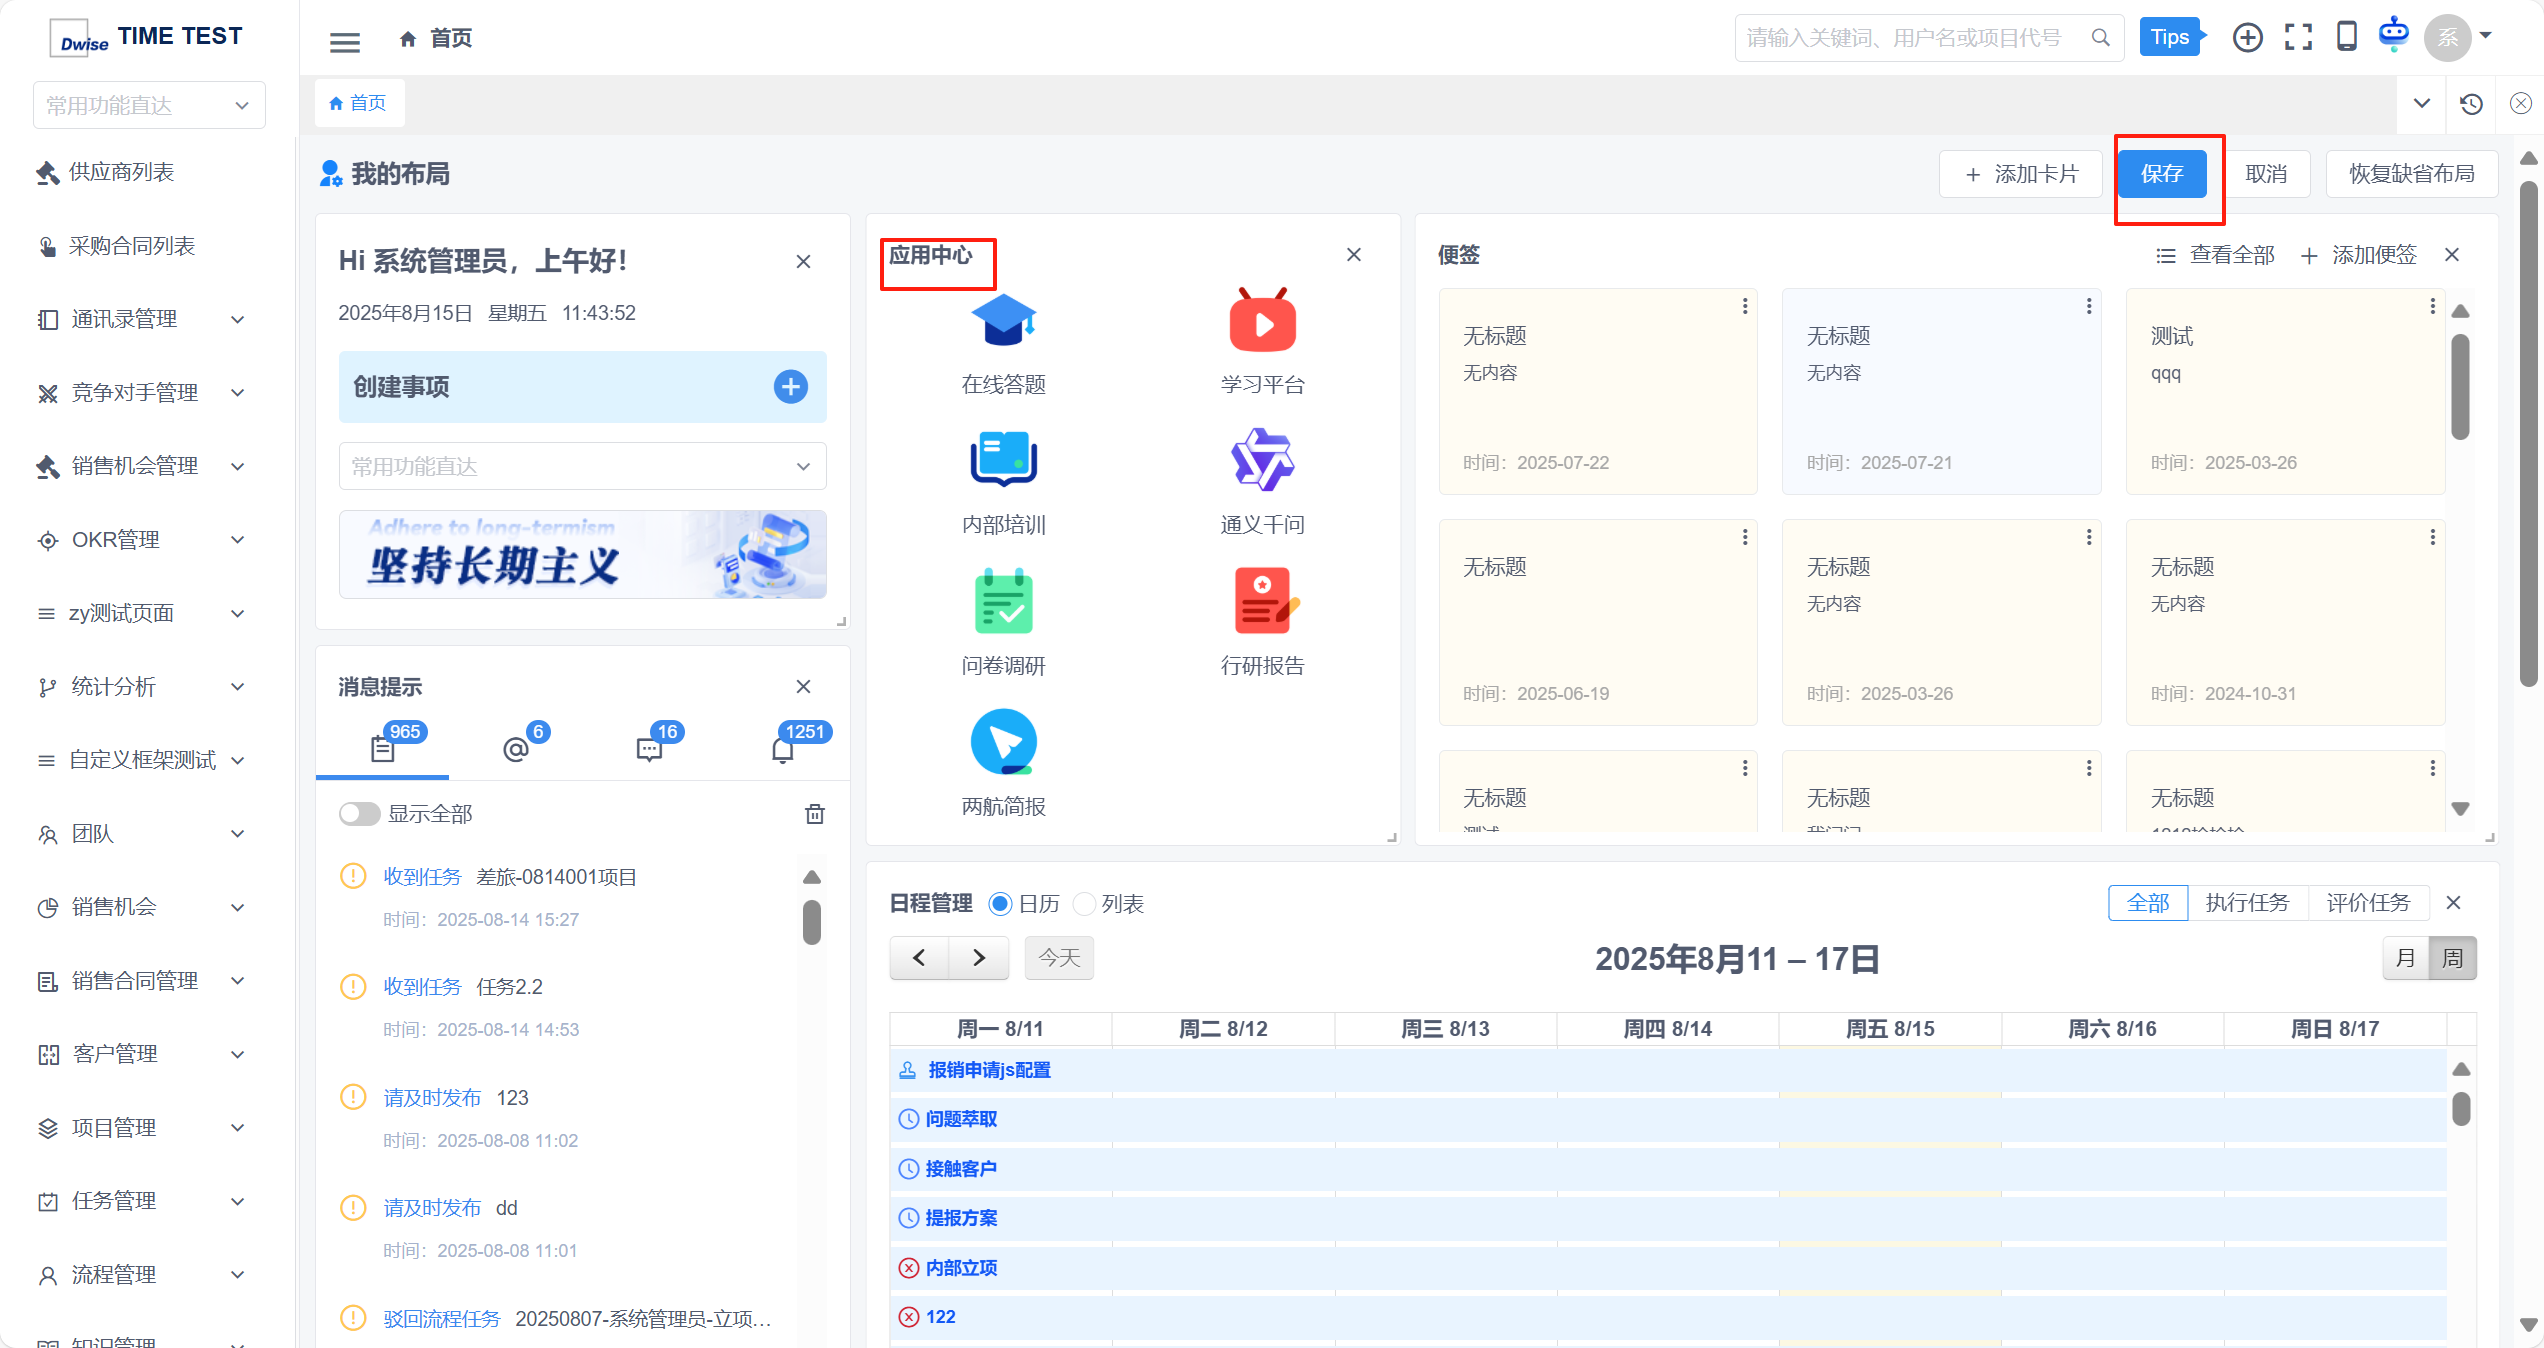This screenshot has width=2544, height=1348.
Task: Click the blue plus in 创建事项
Action: click(790, 387)
